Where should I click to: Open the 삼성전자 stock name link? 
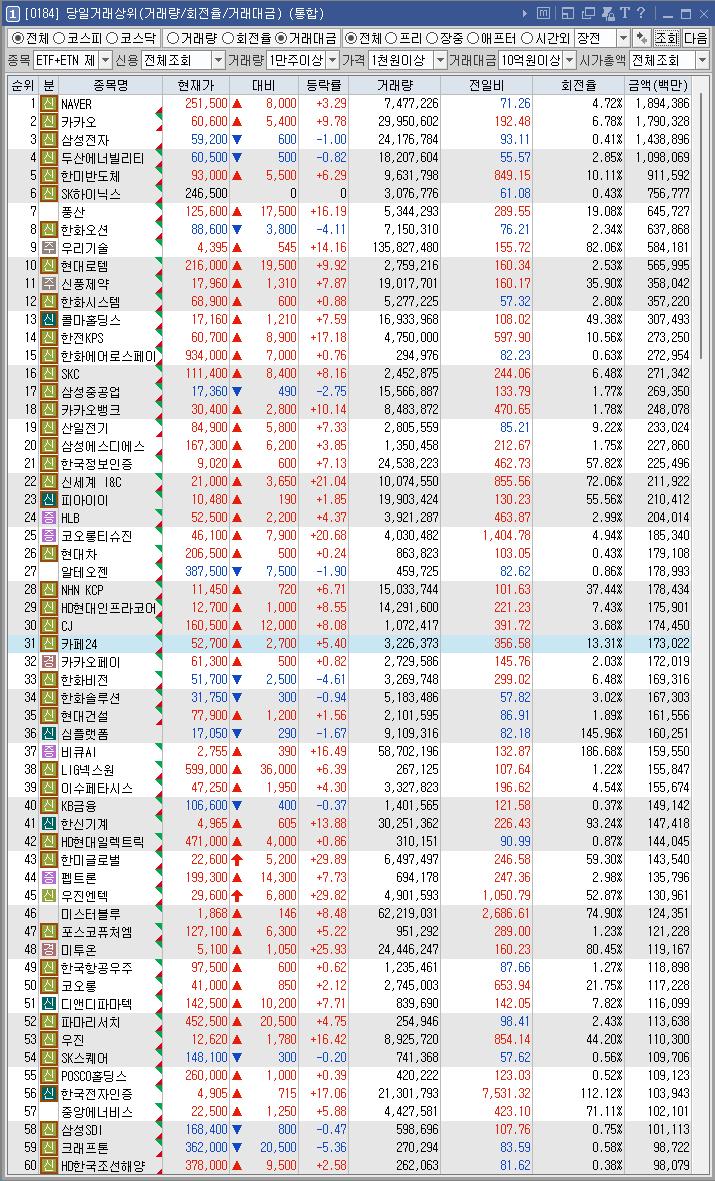85,140
